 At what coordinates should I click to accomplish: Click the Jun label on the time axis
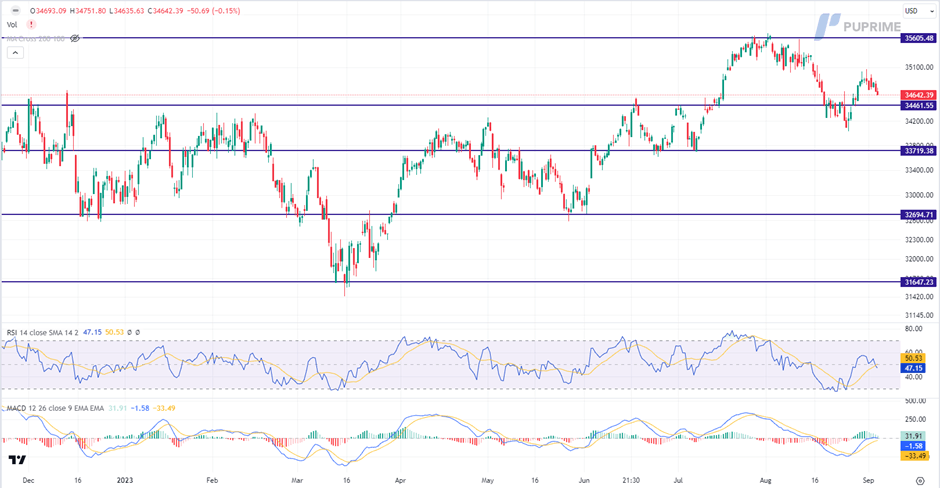coord(584,480)
